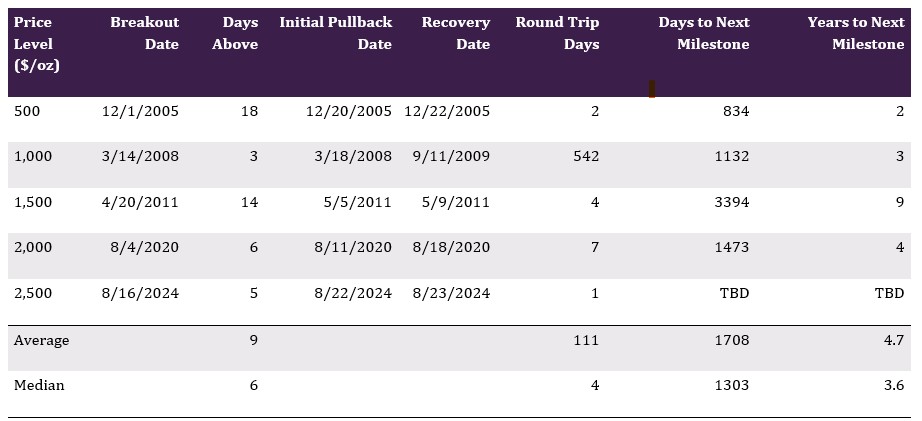Click the 542 round trip days cell
922x421 pixels.
point(584,156)
